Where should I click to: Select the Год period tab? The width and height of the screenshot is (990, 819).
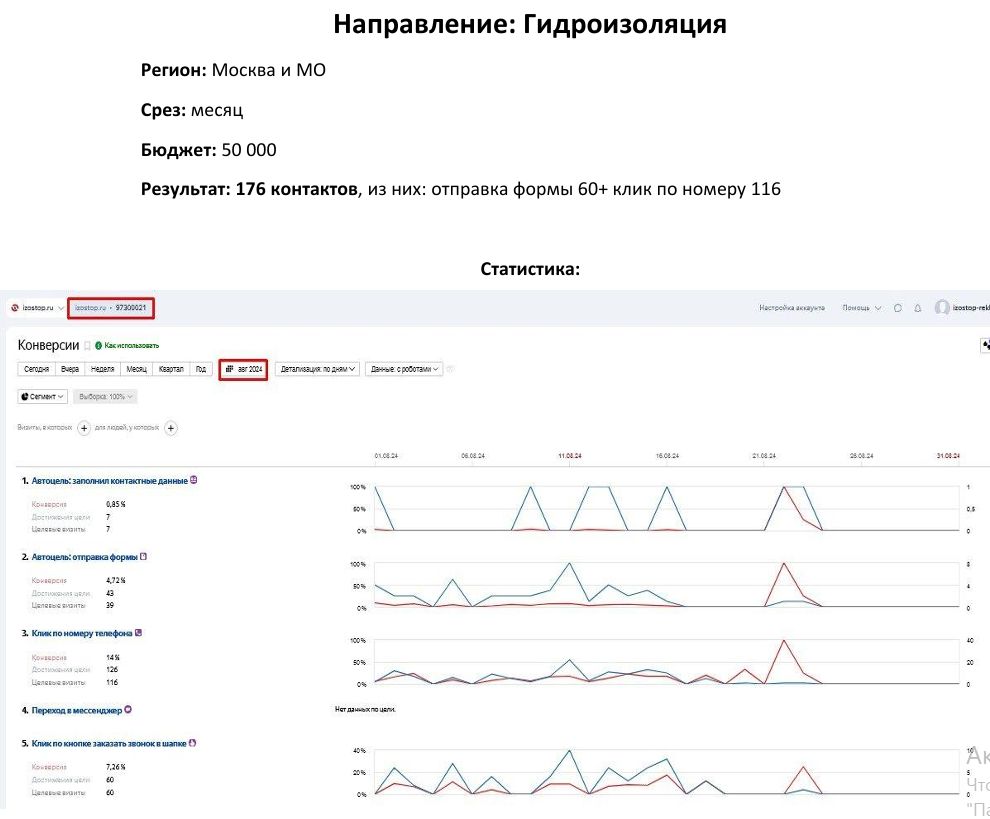click(201, 369)
